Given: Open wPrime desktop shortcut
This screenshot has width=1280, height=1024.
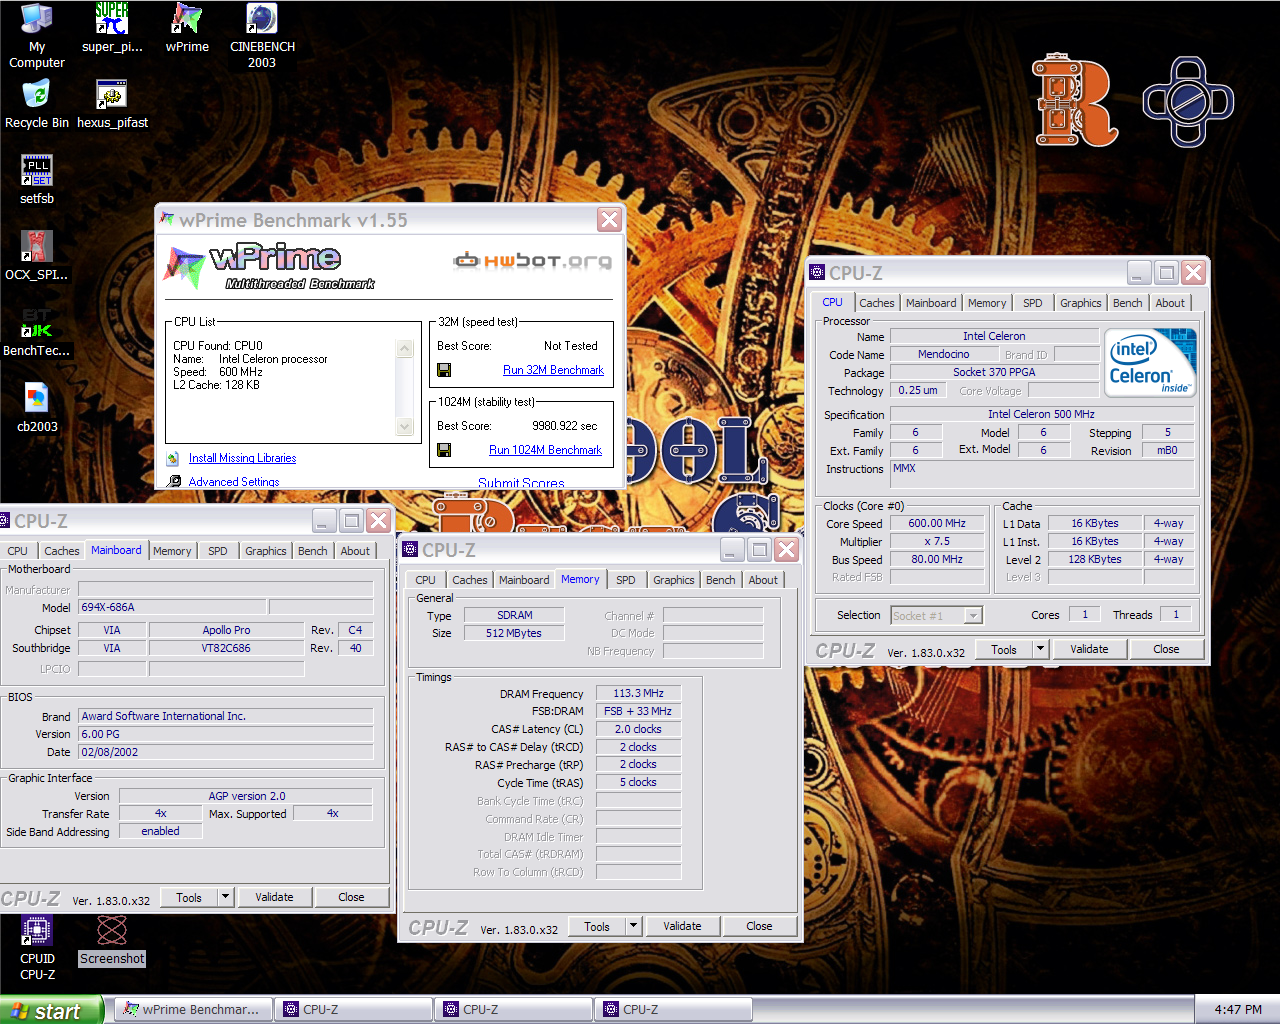Looking at the screenshot, I should pyautogui.click(x=187, y=28).
